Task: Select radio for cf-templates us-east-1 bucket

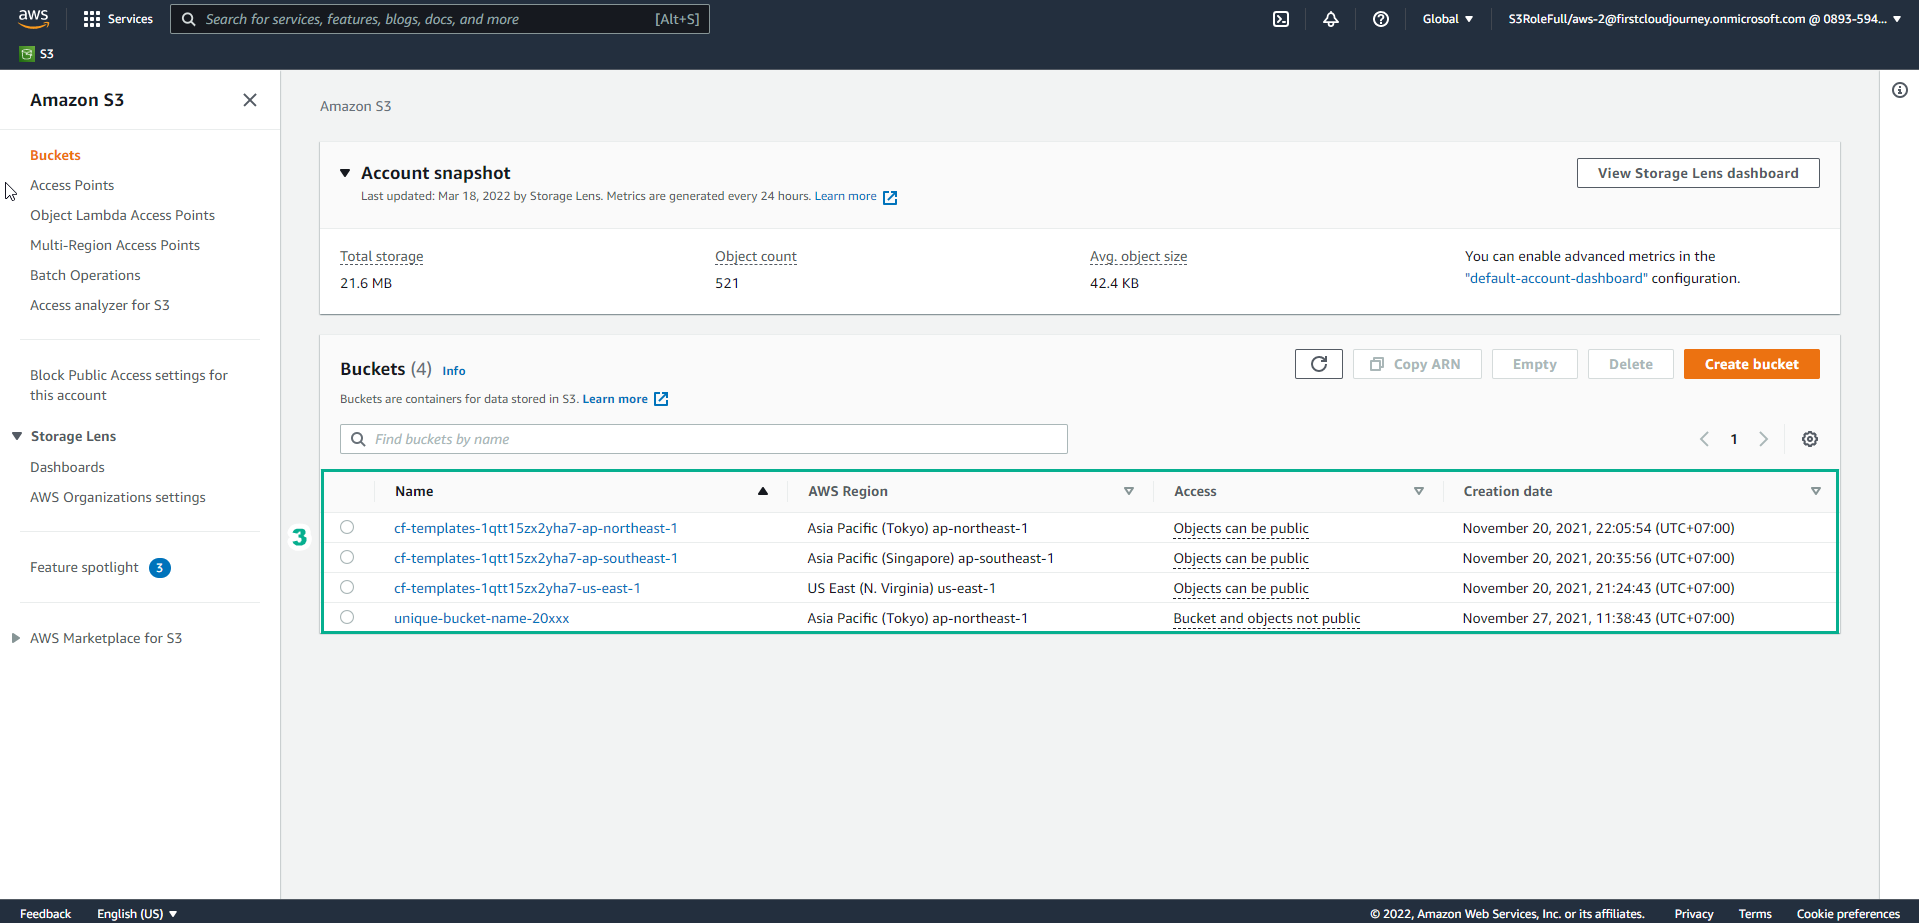Action: [347, 587]
